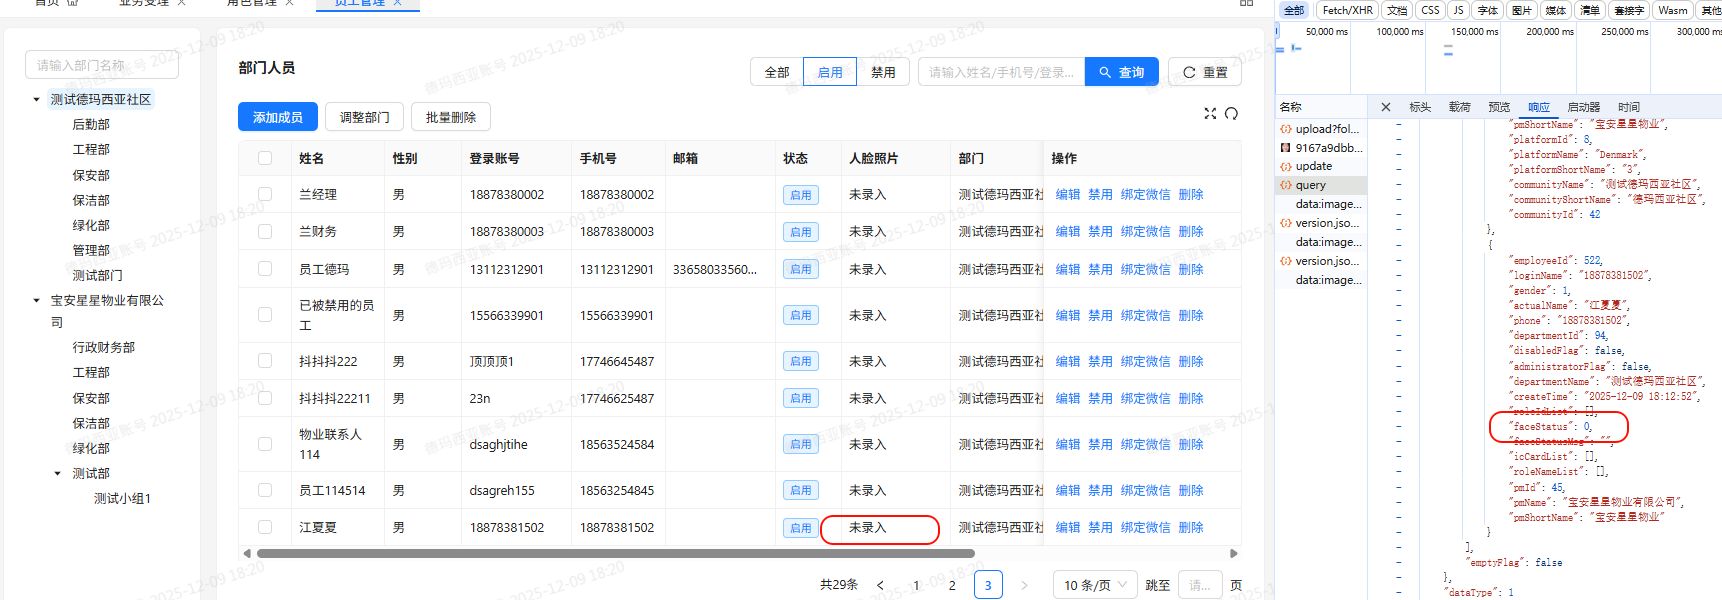The image size is (1722, 600).
Task: Select the 全部 status filter tab
Action: [777, 72]
